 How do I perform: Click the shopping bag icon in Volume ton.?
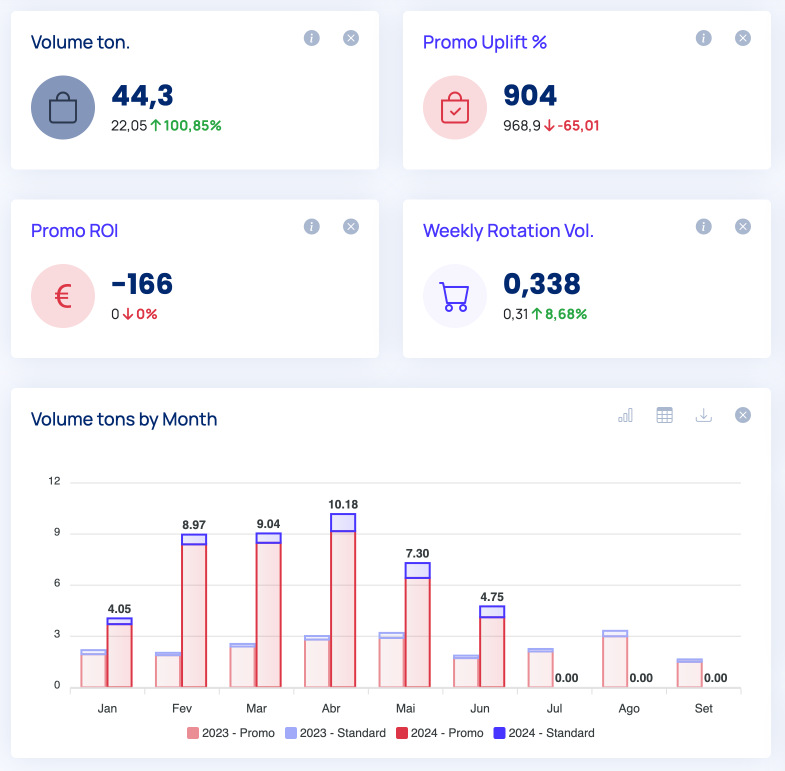tap(63, 107)
